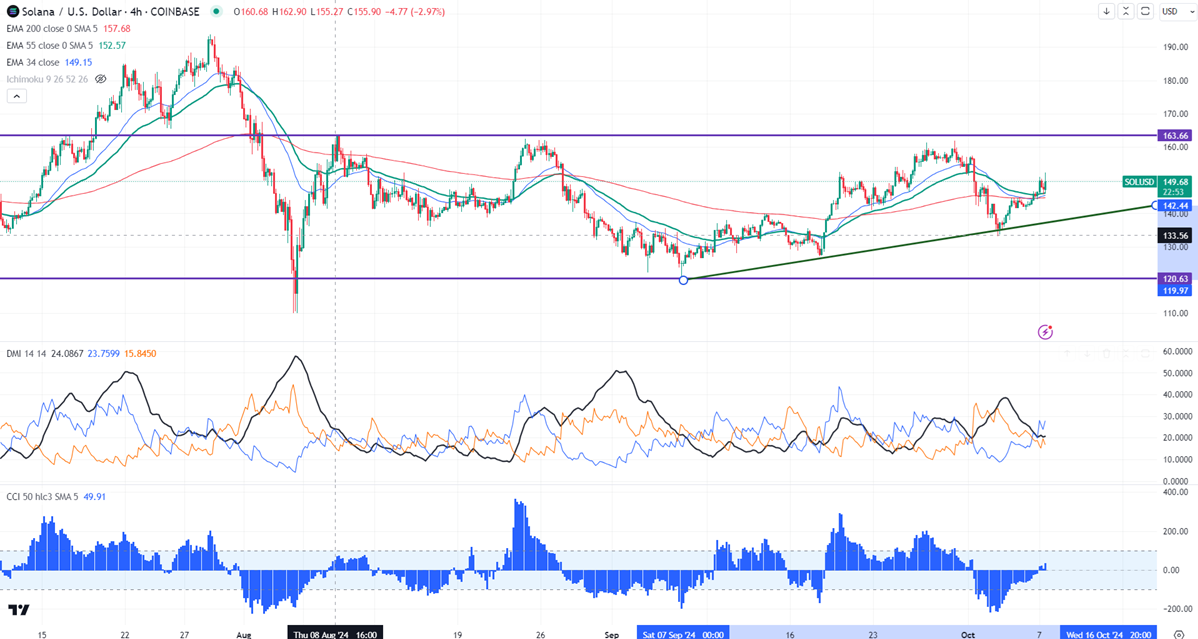Click the purple lightning event icon on chart
This screenshot has width=1198, height=639.
(x=1045, y=332)
